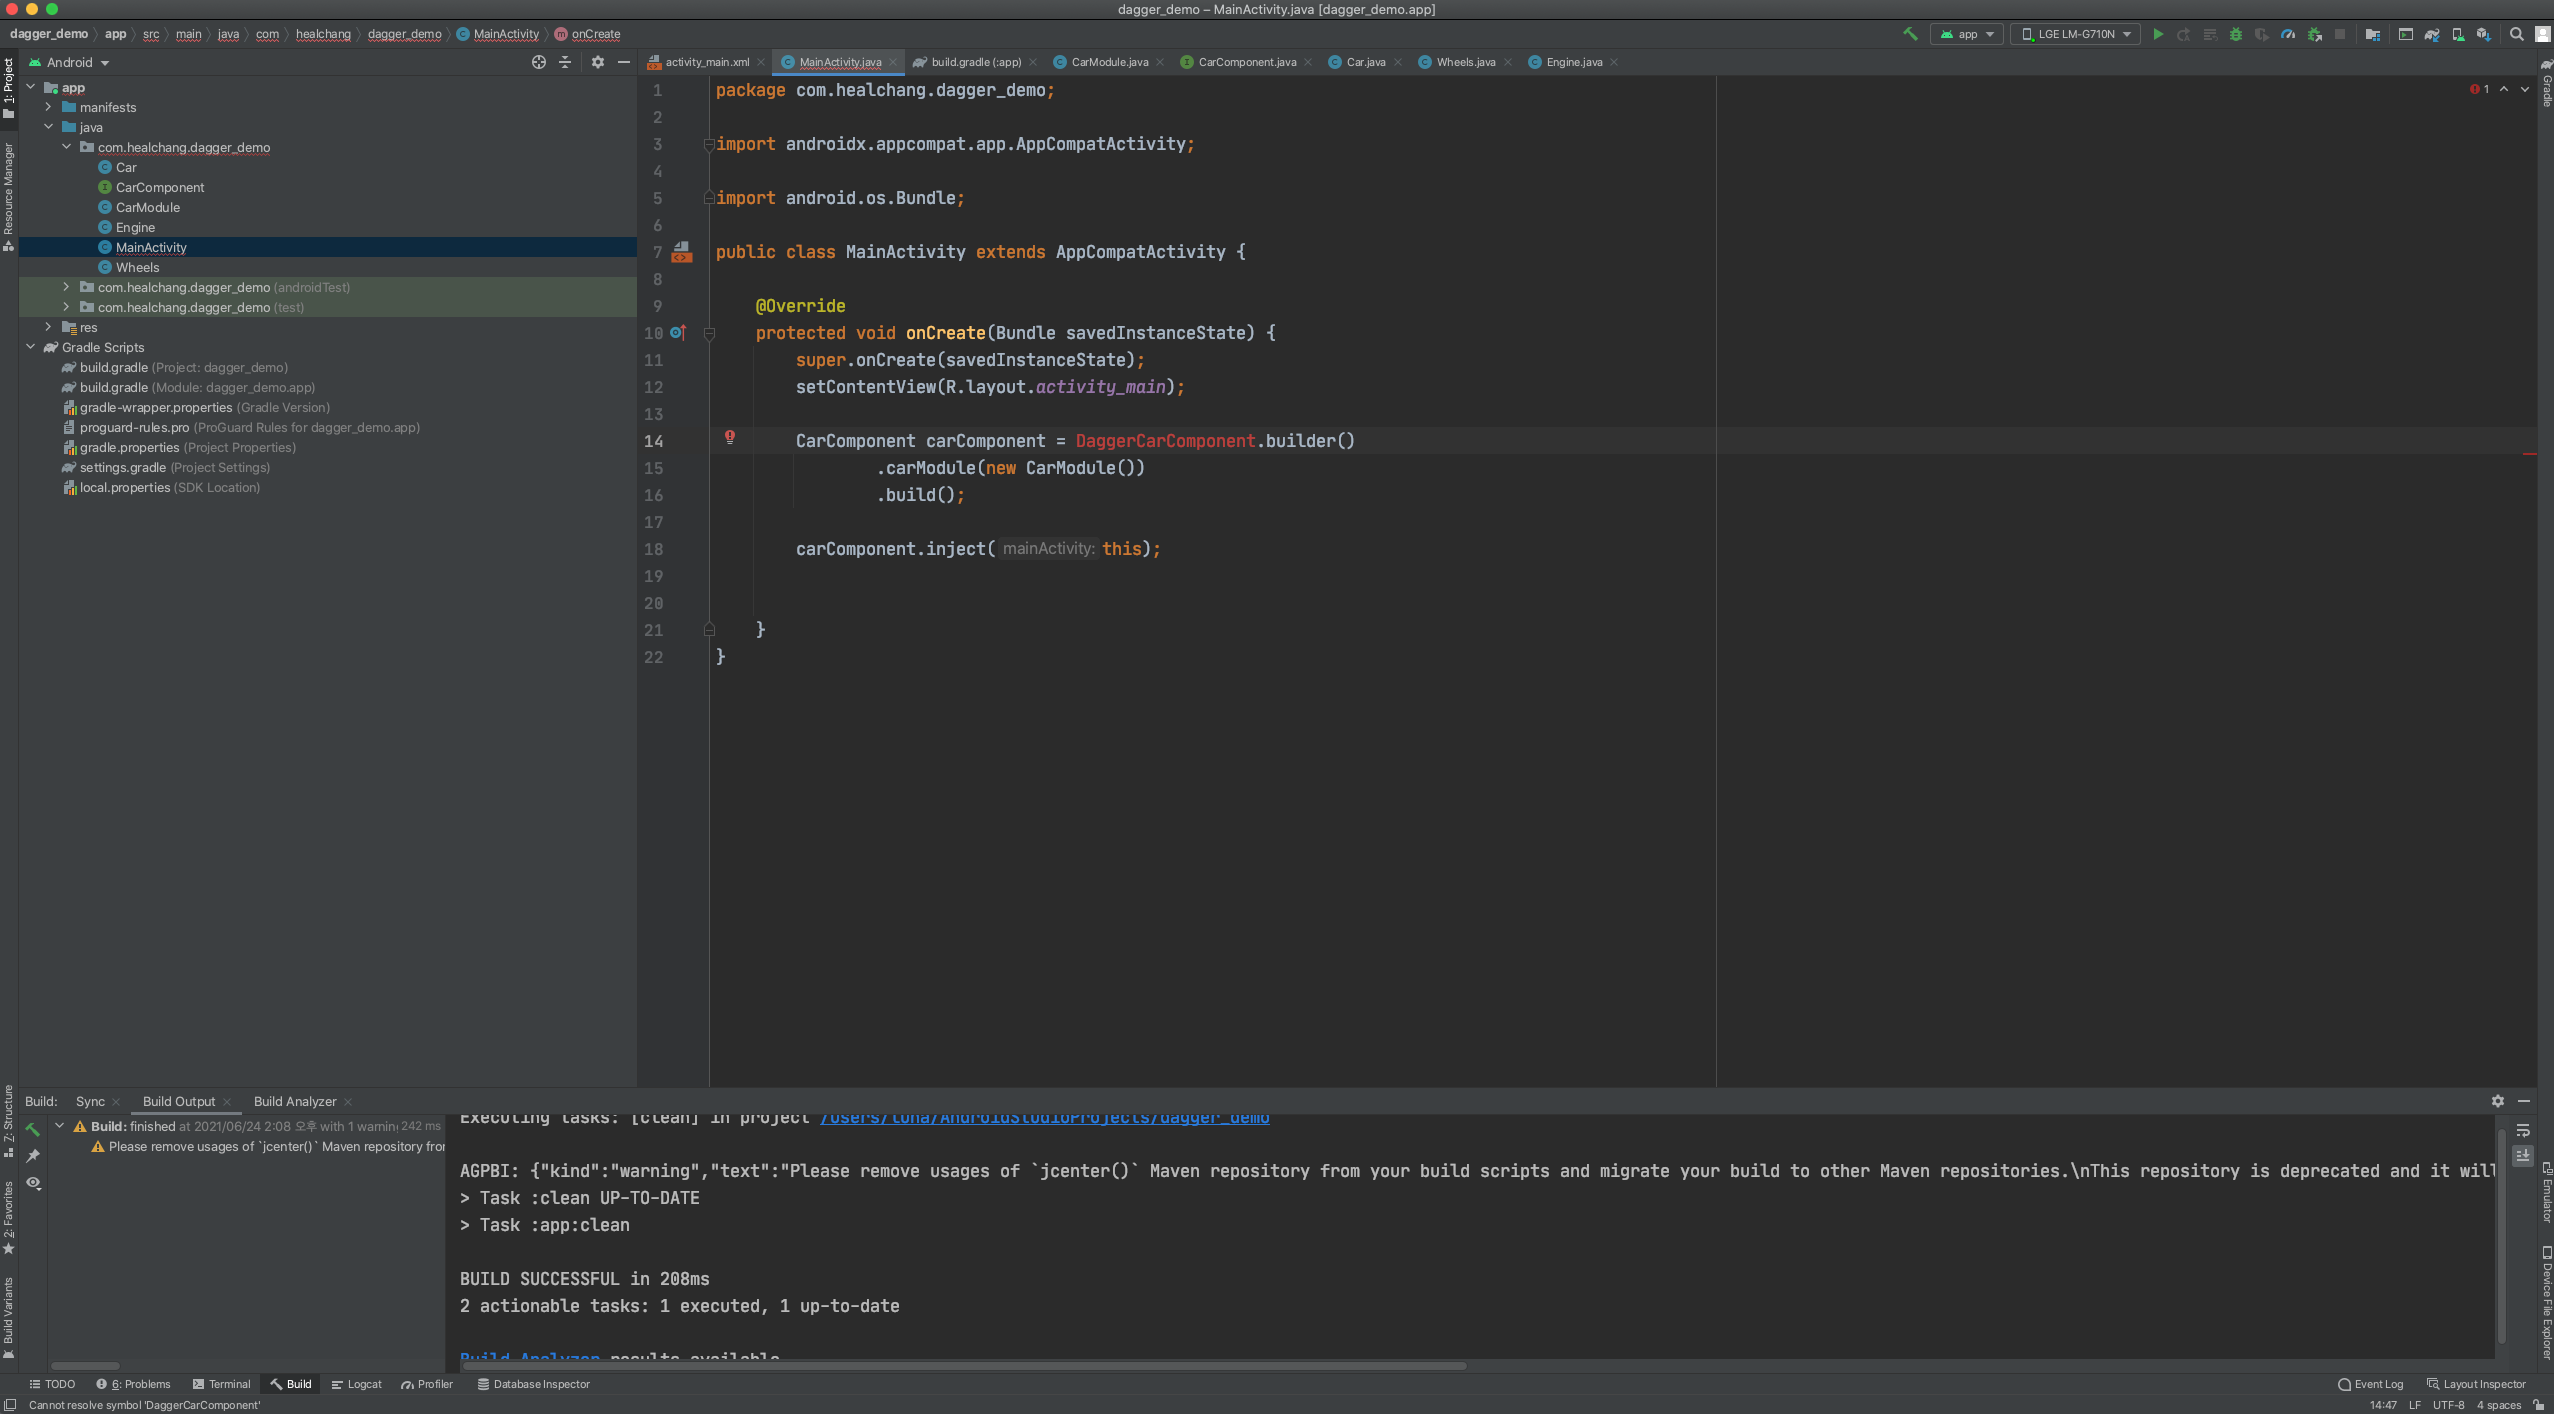Click the Search Everywhere magnifier icon
This screenshot has height=1414, width=2554.
[x=2517, y=34]
